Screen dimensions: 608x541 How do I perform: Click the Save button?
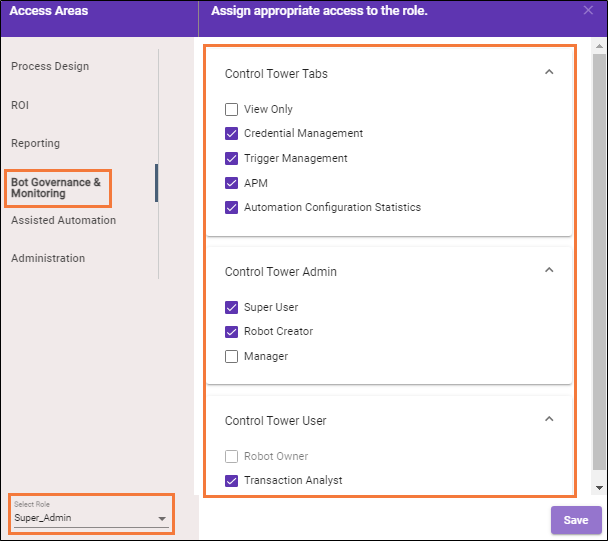tap(575, 520)
